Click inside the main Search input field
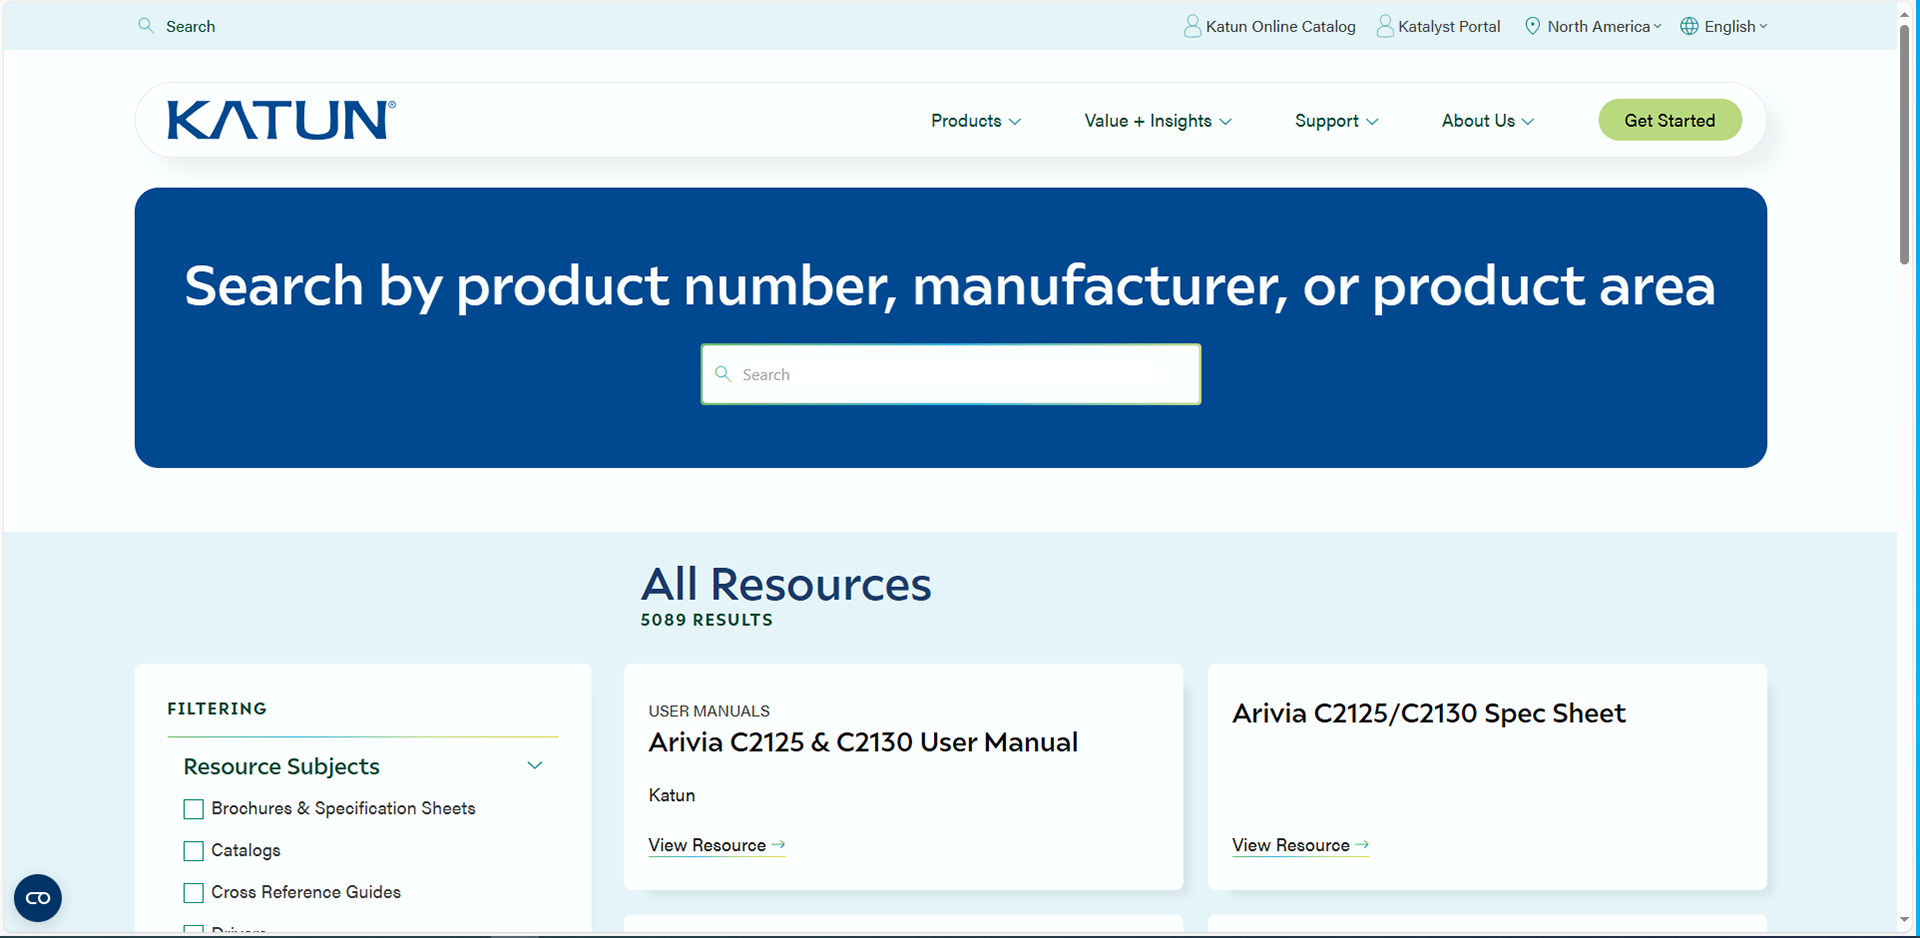1920x938 pixels. click(950, 374)
